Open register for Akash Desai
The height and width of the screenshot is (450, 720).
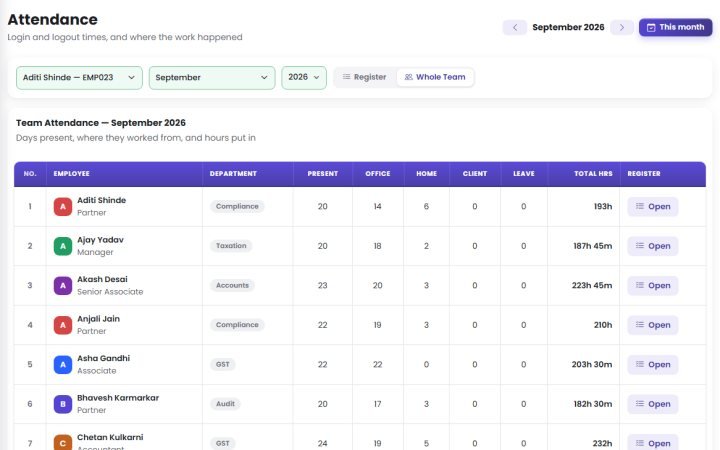(652, 286)
